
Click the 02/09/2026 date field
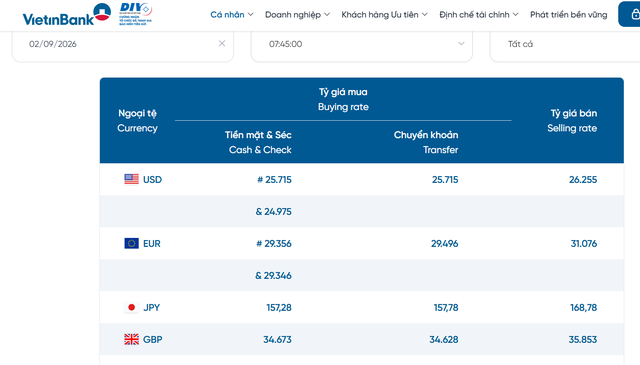[x=123, y=44]
